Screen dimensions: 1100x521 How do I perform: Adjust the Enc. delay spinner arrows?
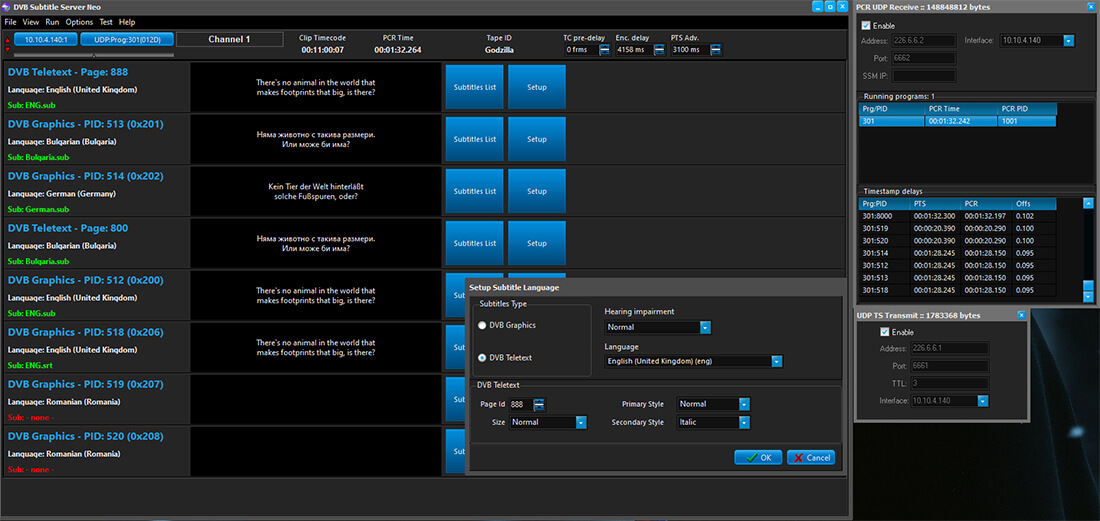(659, 50)
